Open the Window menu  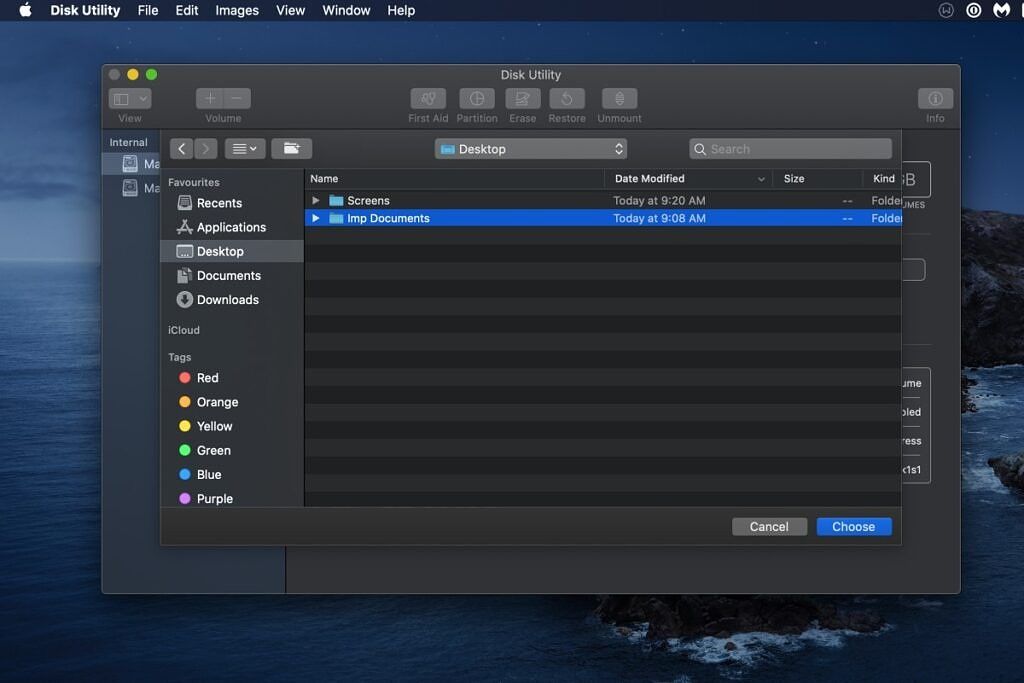345,10
